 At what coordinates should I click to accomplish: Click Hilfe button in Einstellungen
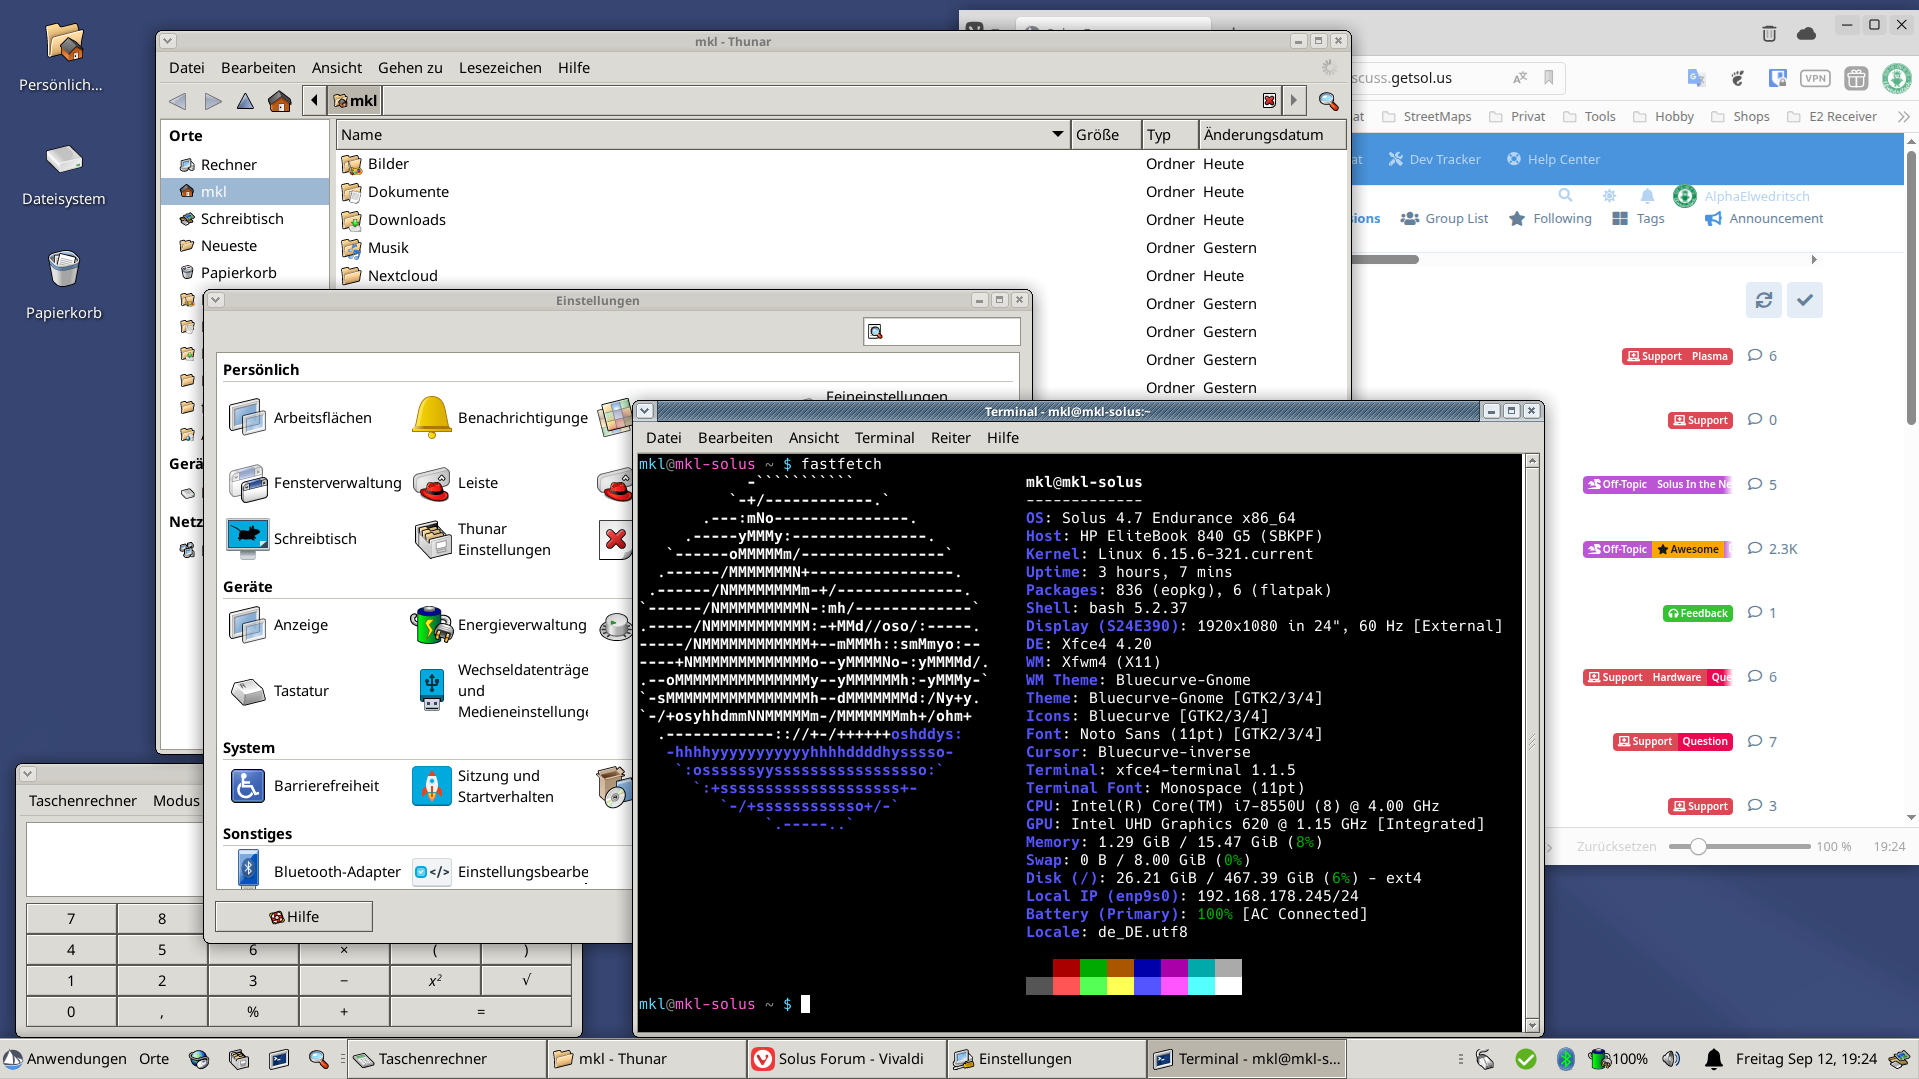(x=294, y=917)
